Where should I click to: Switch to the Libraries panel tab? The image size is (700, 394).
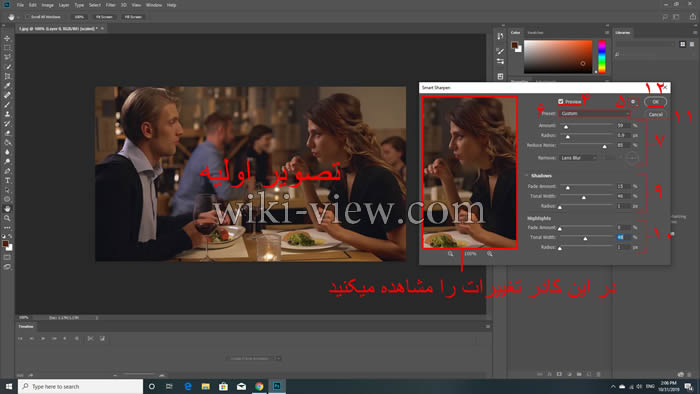[623, 33]
